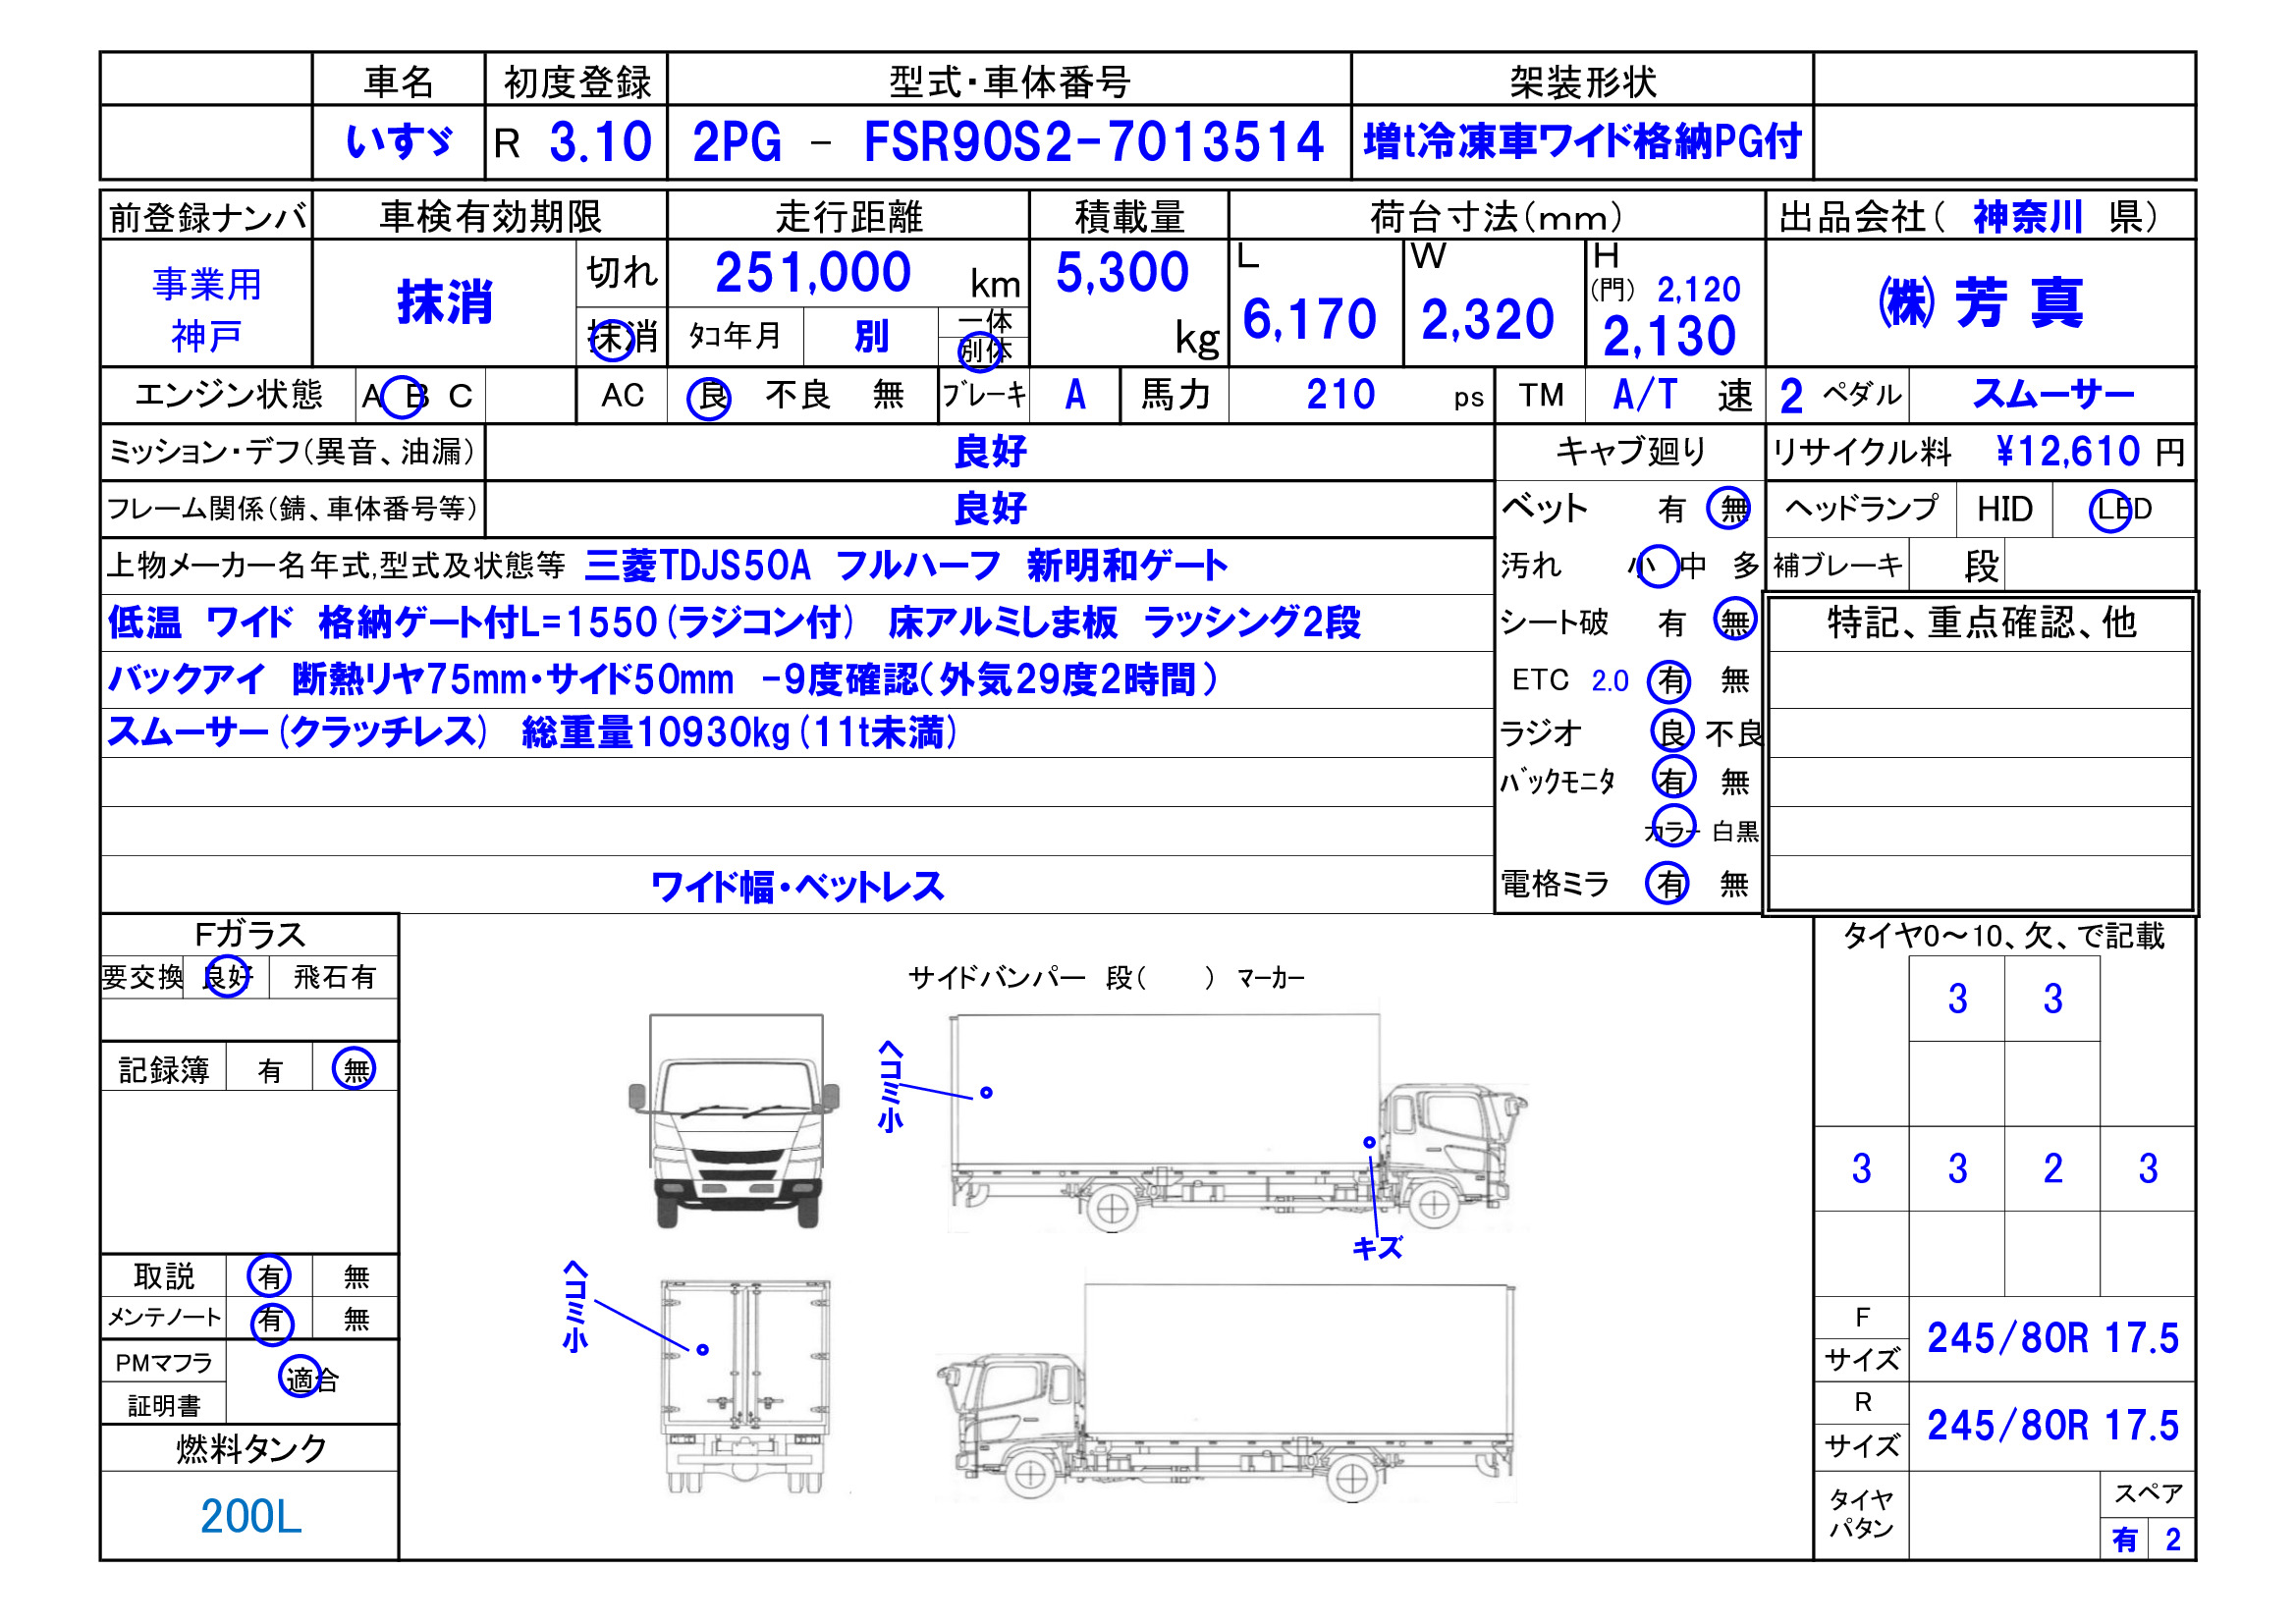Viewport: 2296px width, 1623px height.
Task: Click the spare tire 有 cell
Action: (2124, 1539)
